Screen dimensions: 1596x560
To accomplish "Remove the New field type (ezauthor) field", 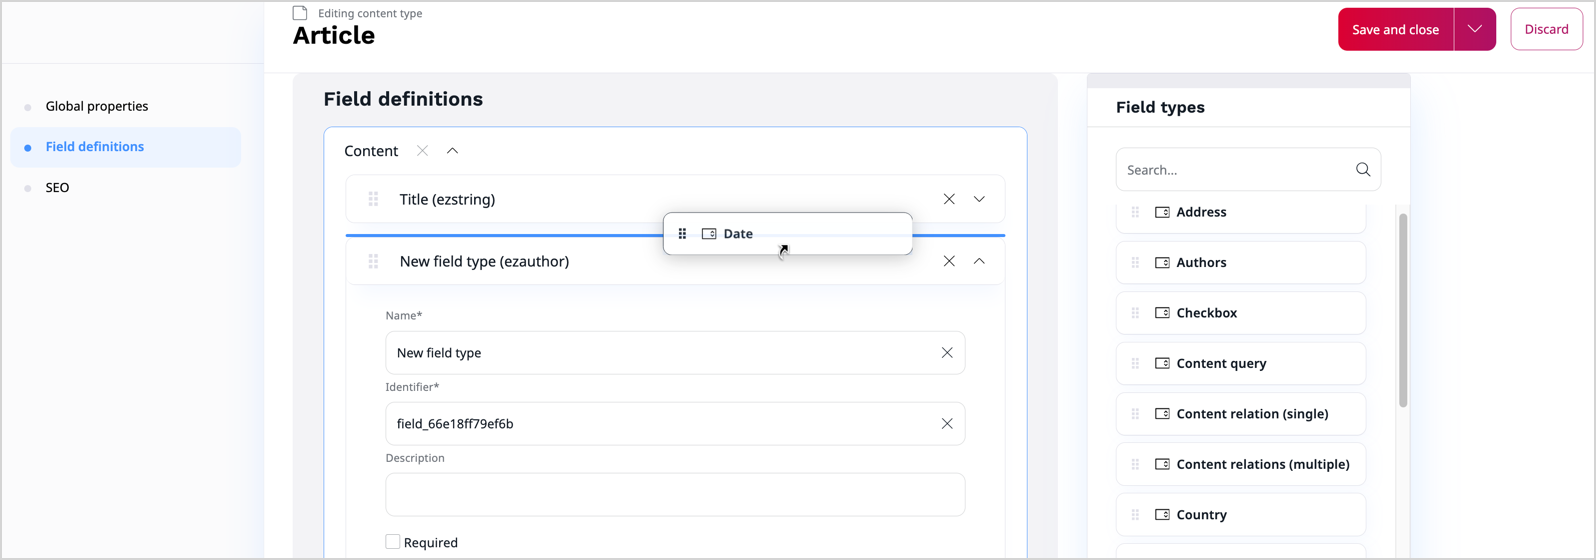I will [948, 261].
